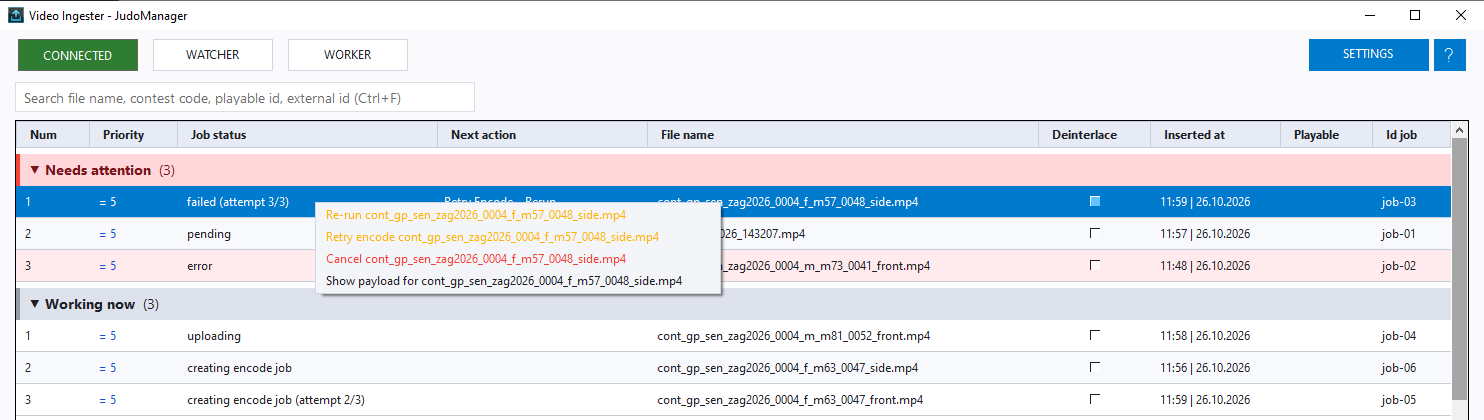Screen dimensions: 1484x420
Task: Toggle Deinterlace checkbox for job-03
Action: 1095,202
